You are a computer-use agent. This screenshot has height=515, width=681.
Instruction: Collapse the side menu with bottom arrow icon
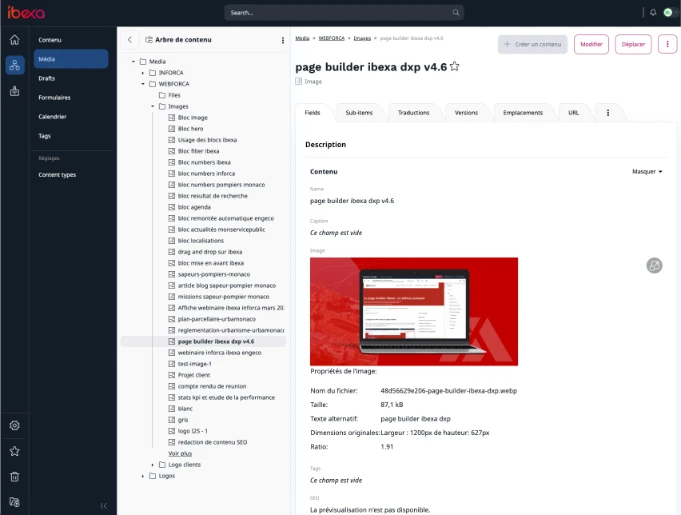(103, 506)
